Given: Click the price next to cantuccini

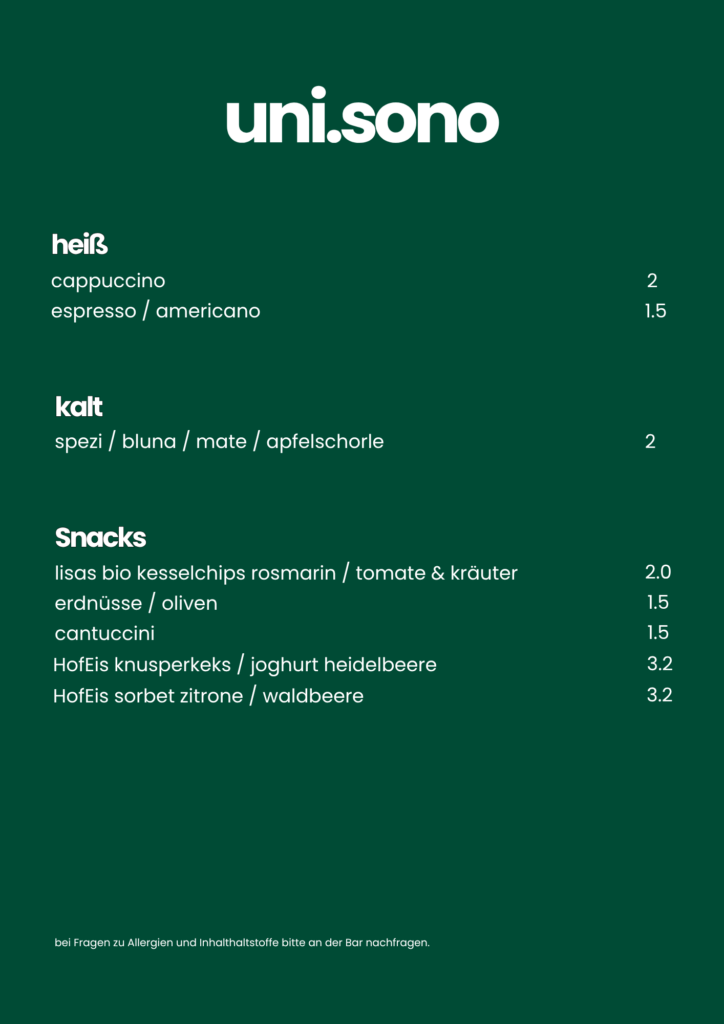Looking at the screenshot, I should pyautogui.click(x=657, y=632).
